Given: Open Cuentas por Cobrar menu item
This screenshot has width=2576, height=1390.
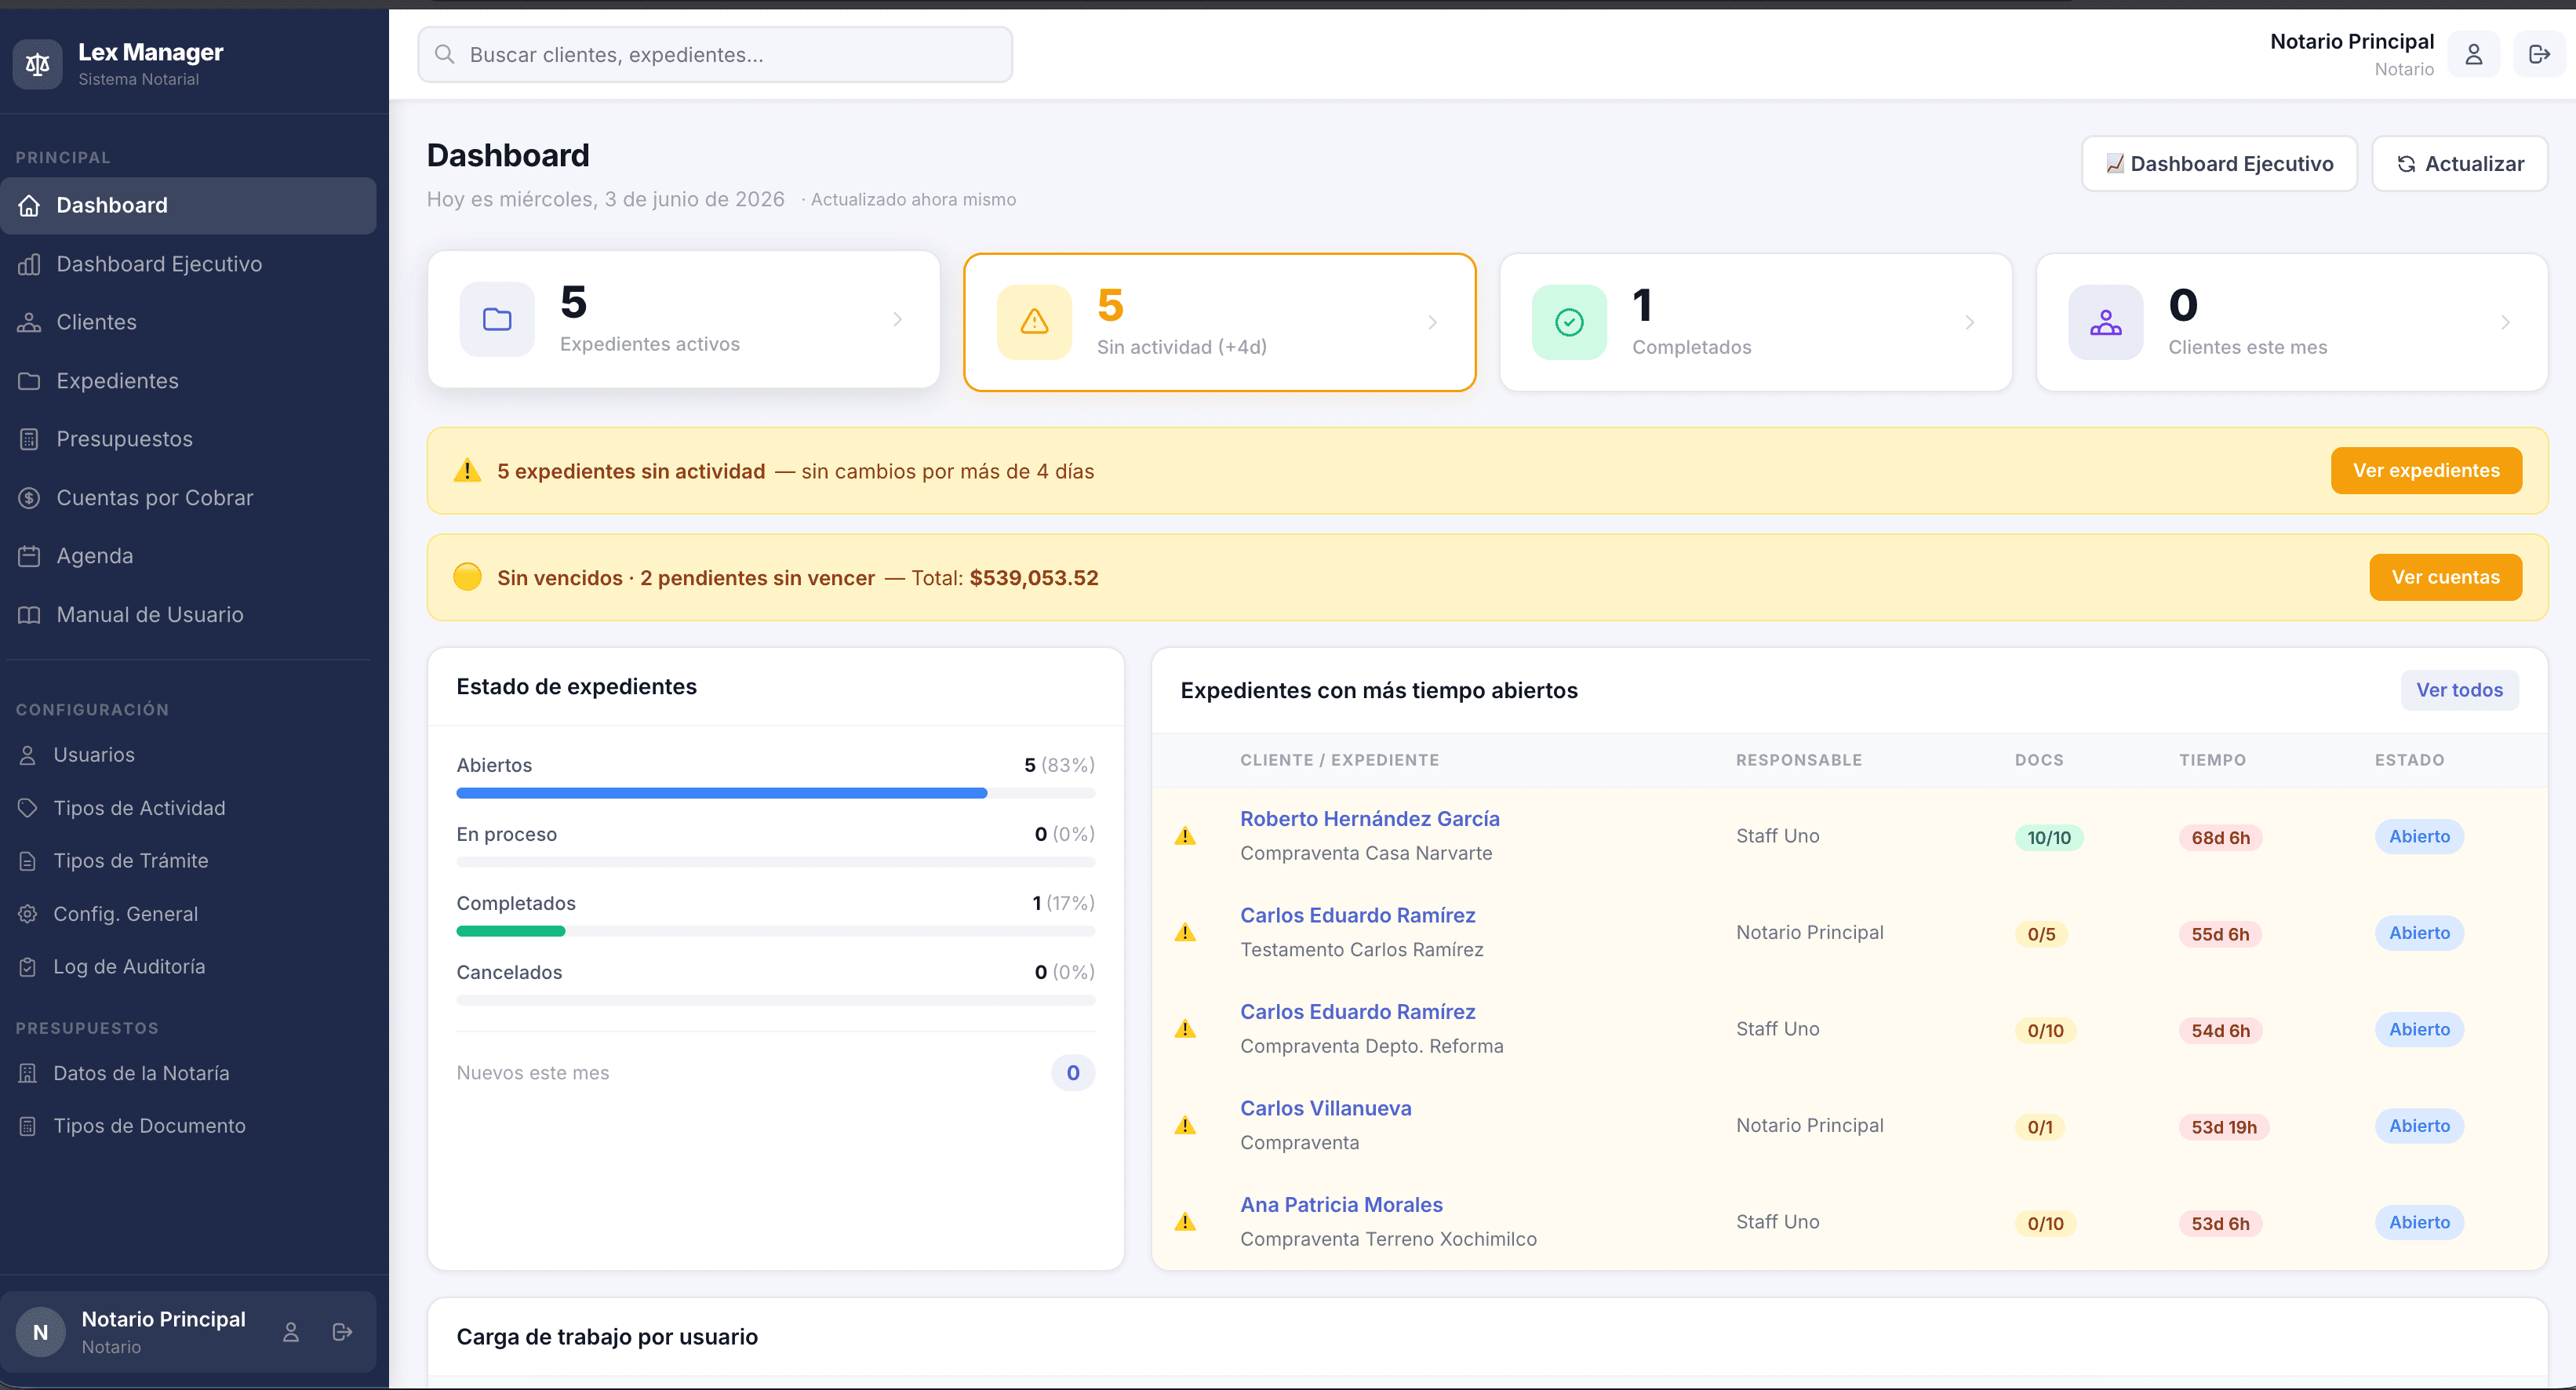Looking at the screenshot, I should 189,498.
